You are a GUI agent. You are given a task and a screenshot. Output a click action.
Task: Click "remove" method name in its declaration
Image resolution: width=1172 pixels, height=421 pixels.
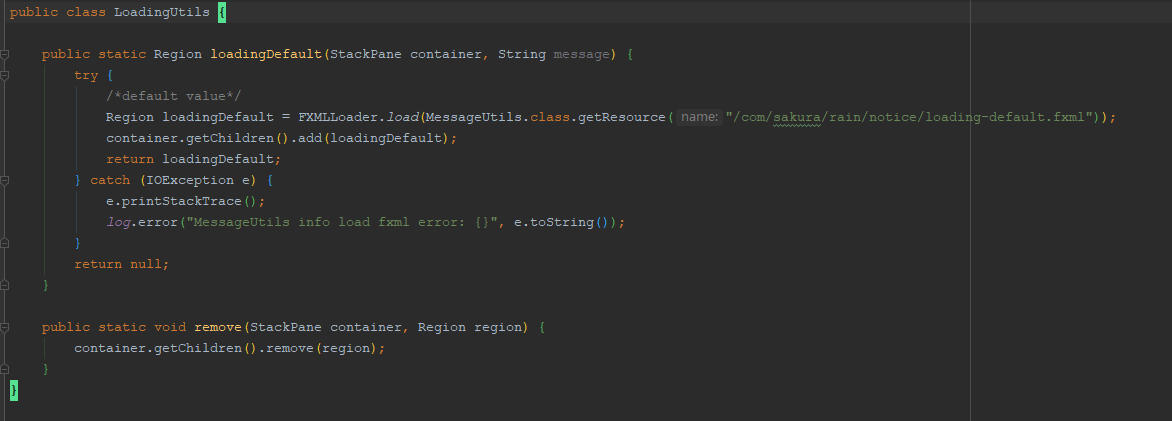[218, 327]
